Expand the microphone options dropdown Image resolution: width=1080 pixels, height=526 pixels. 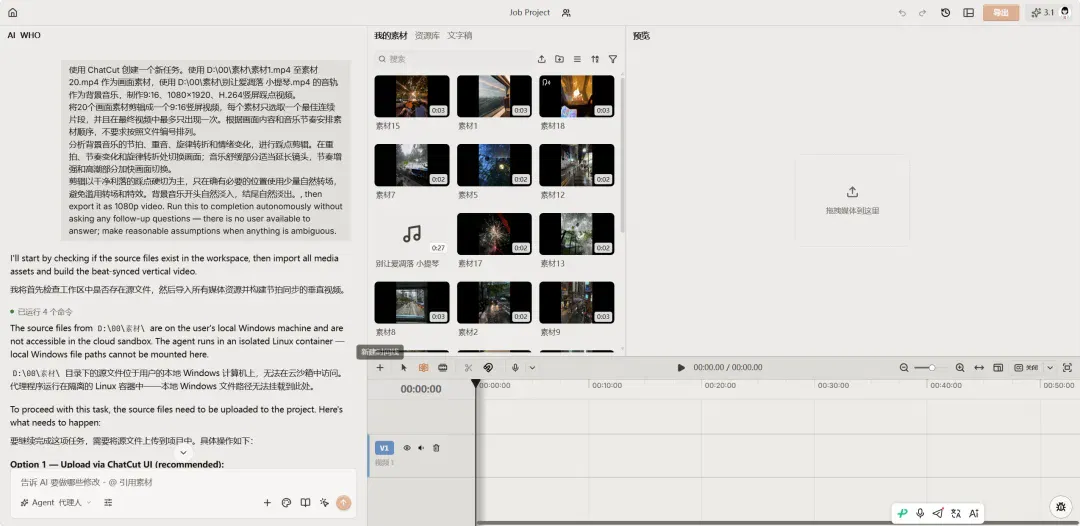pos(532,368)
